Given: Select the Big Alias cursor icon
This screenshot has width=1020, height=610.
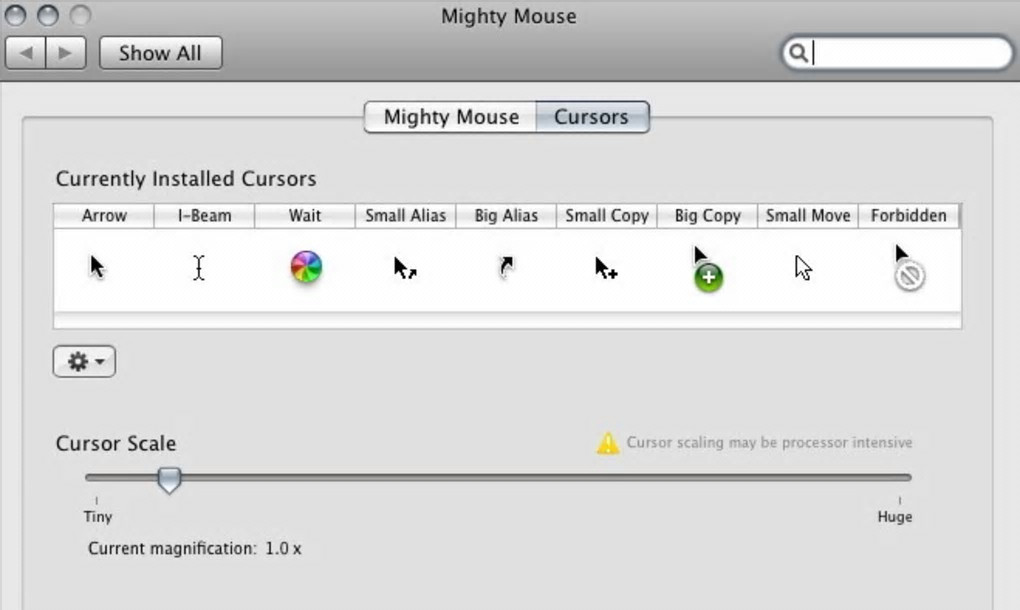Looking at the screenshot, I should coord(507,268).
